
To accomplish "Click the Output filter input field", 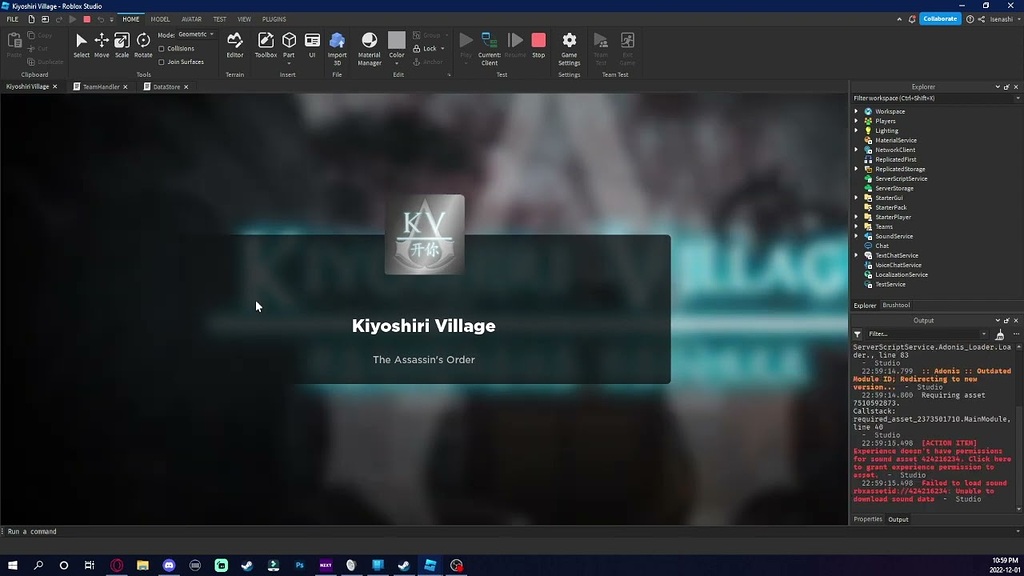I will point(926,334).
